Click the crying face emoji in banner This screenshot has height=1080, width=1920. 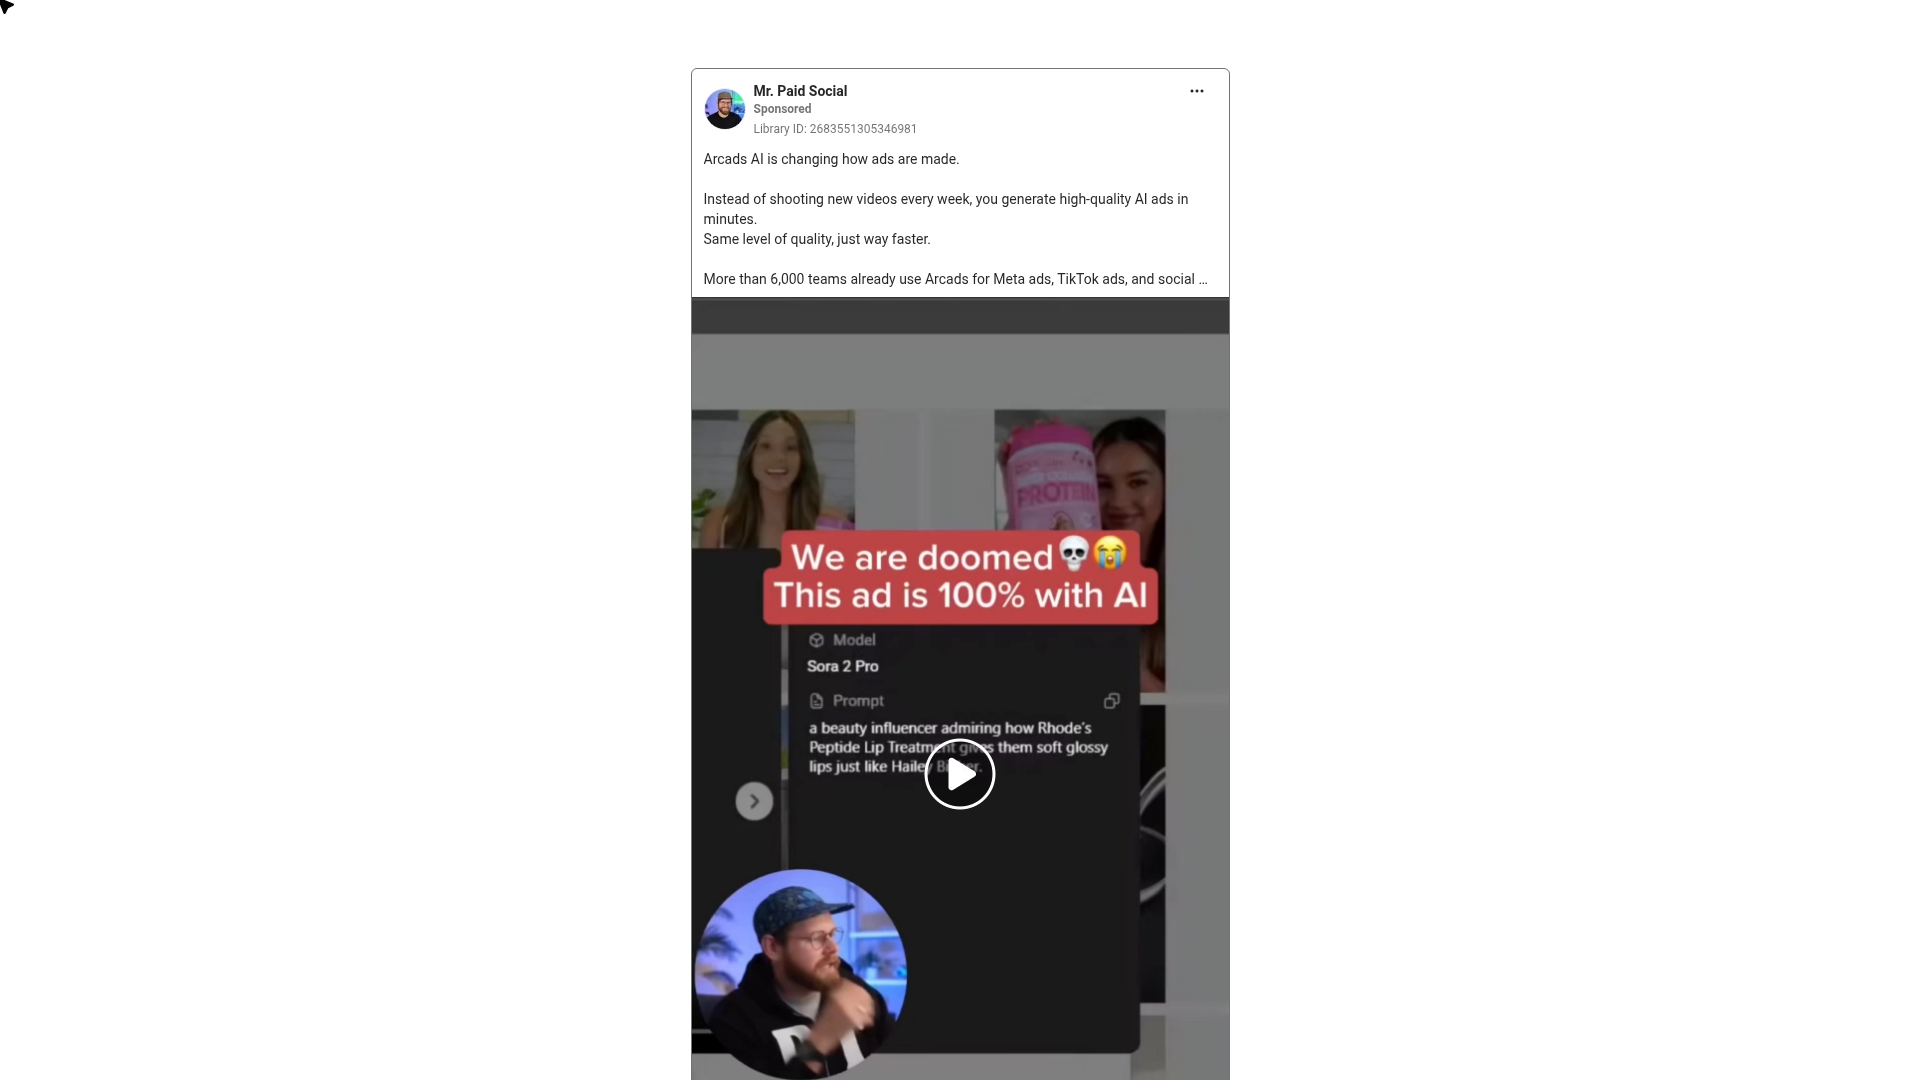[1110, 553]
